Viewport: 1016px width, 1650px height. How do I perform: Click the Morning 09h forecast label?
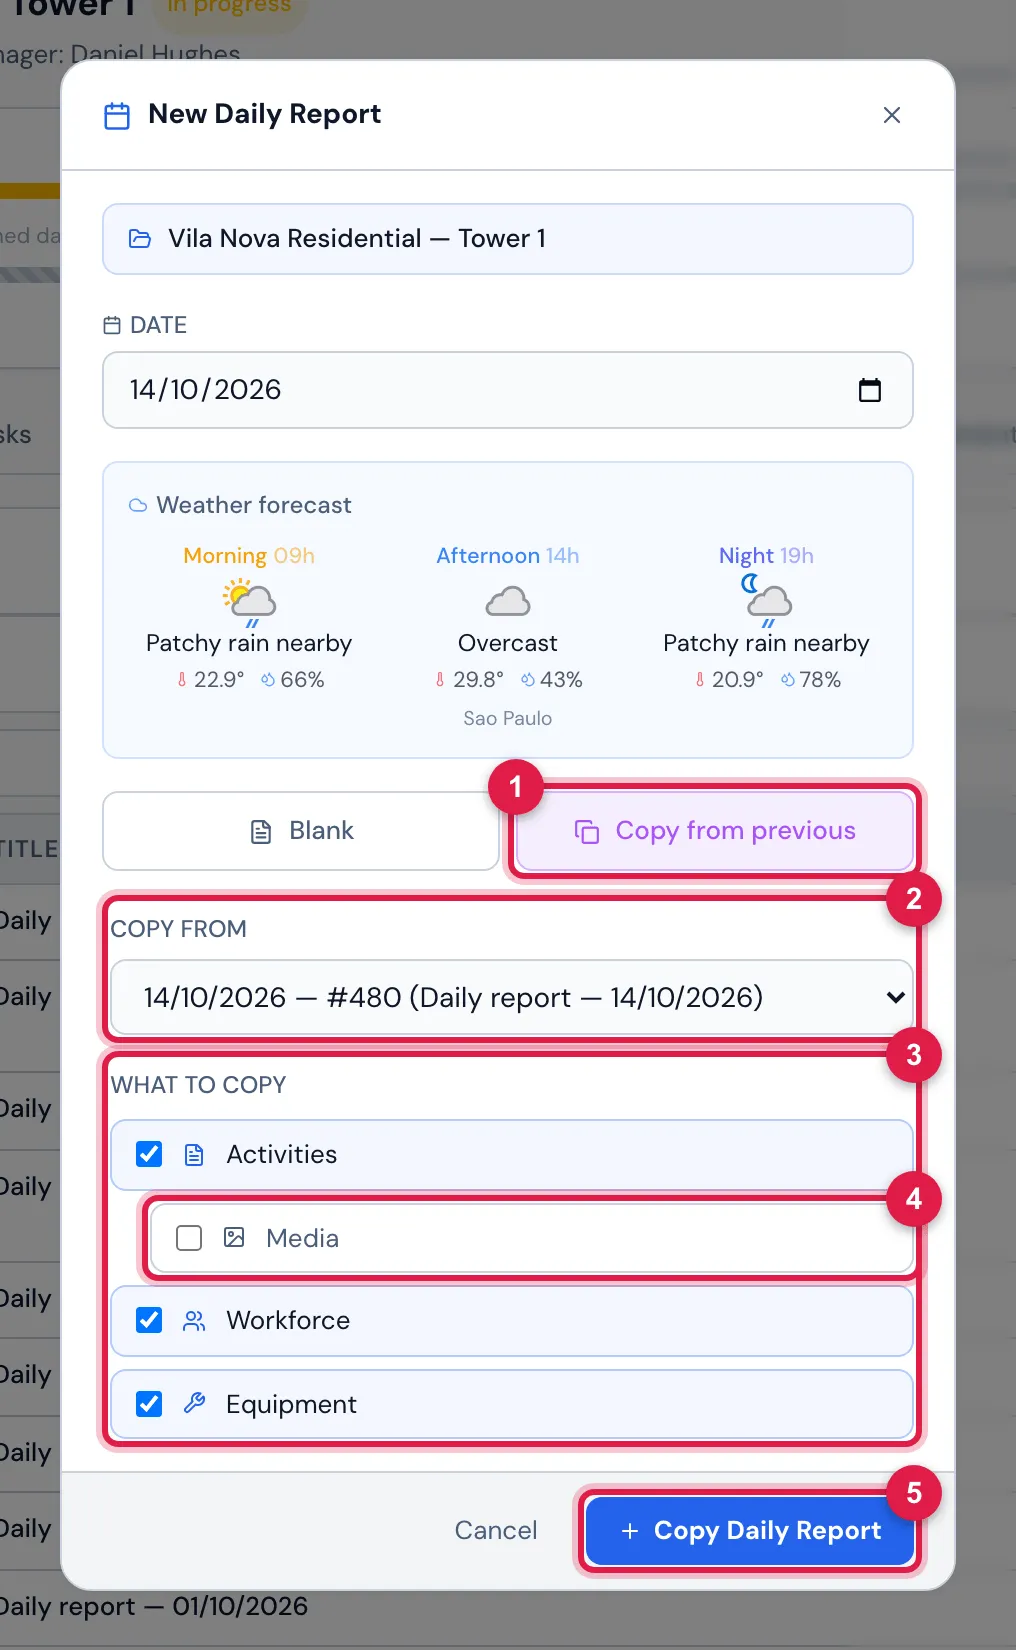point(249,556)
